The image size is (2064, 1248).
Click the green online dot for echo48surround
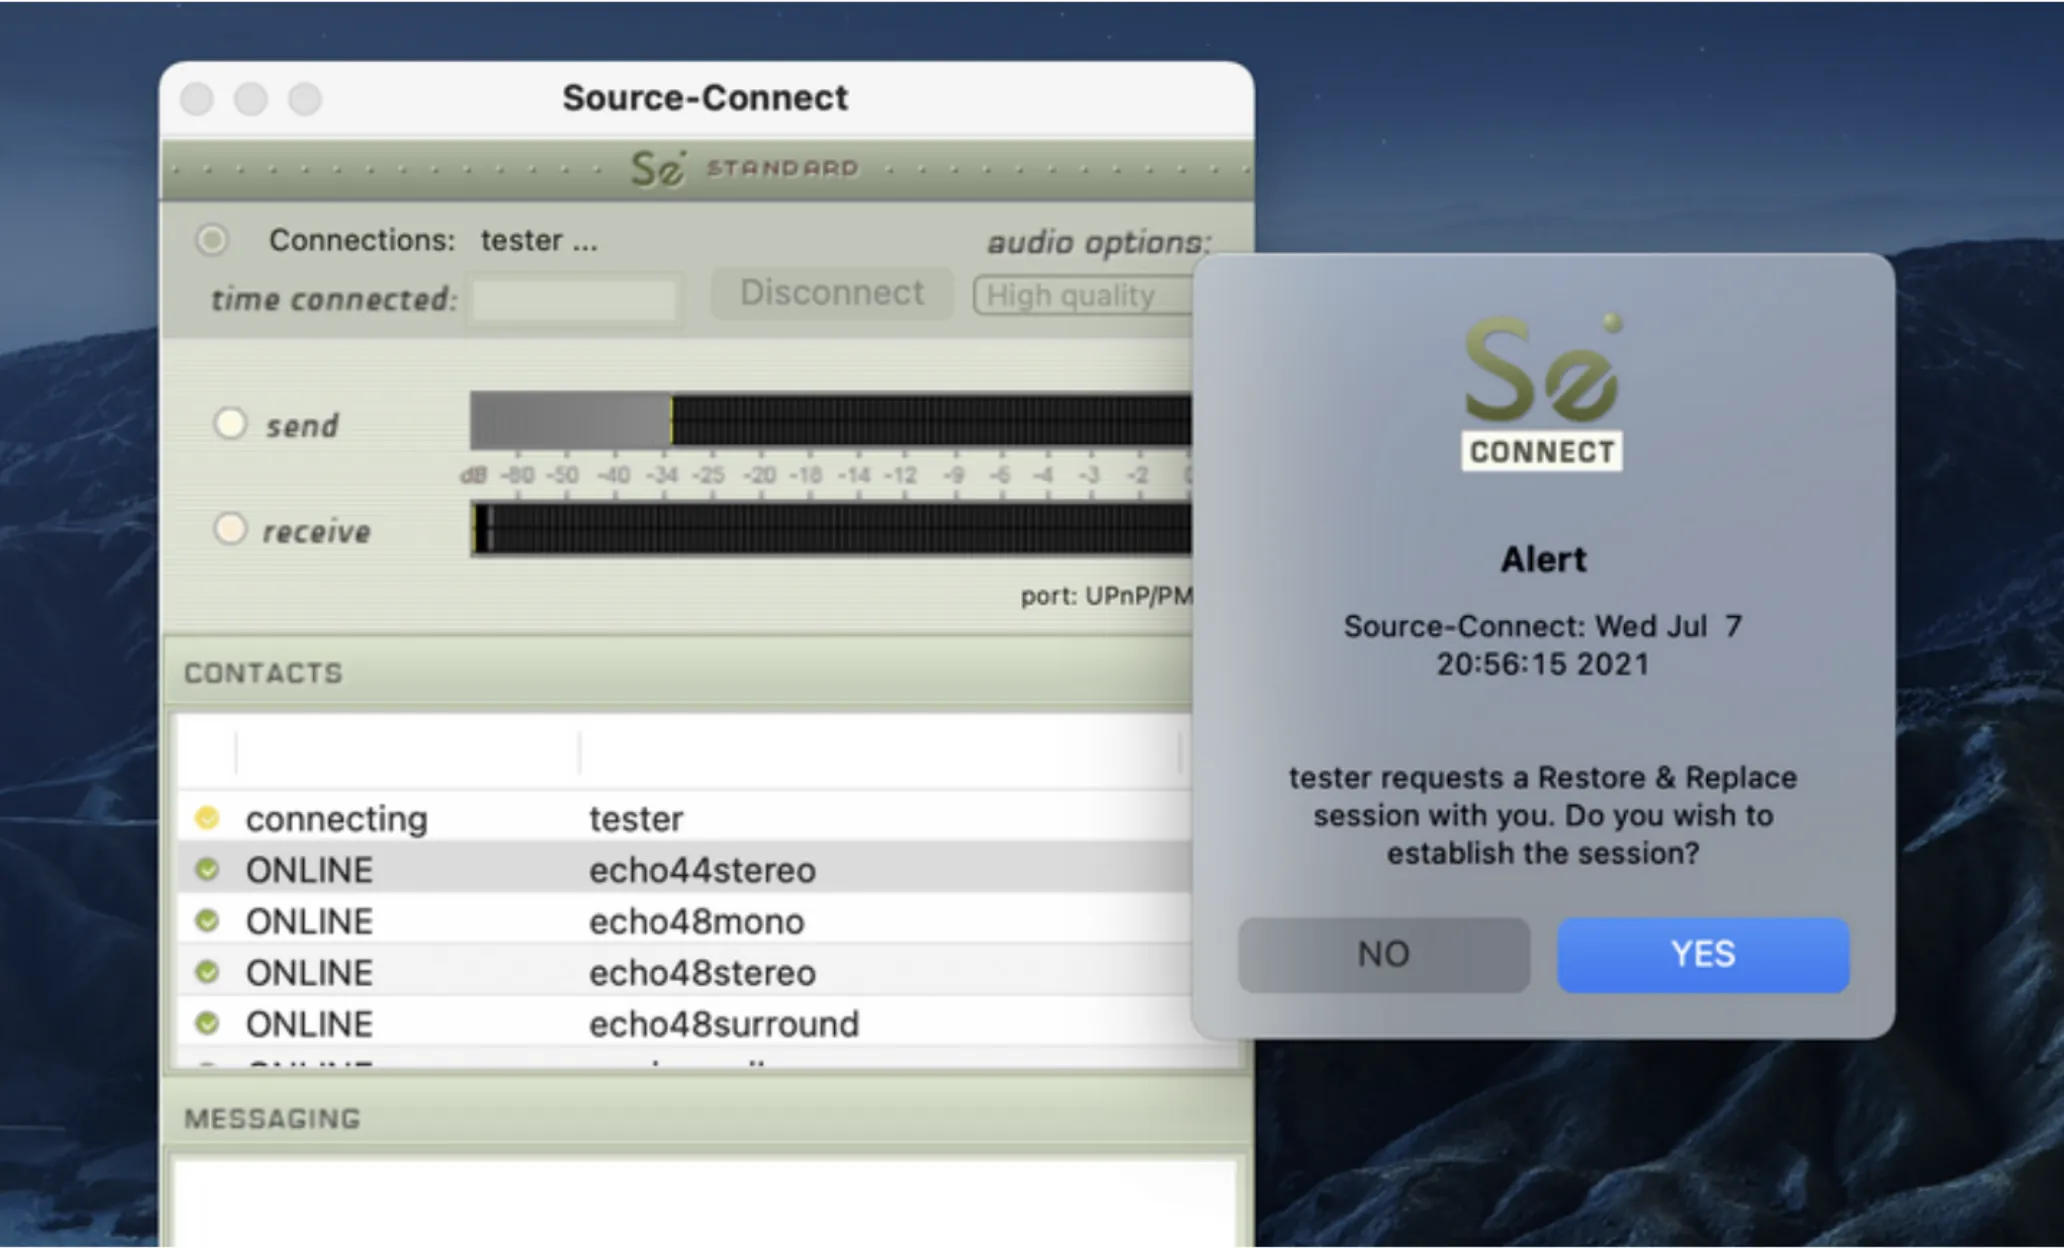[207, 1023]
